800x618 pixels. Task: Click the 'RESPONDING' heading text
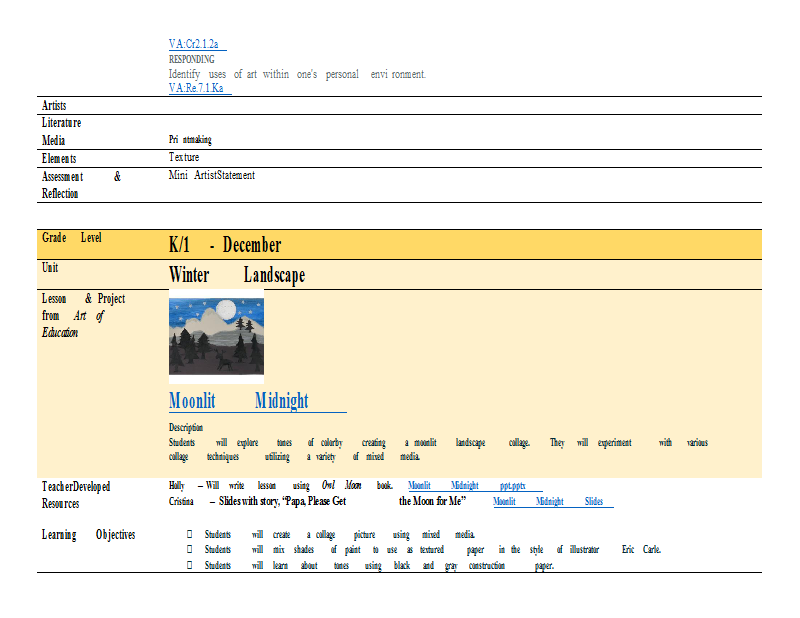pos(191,59)
